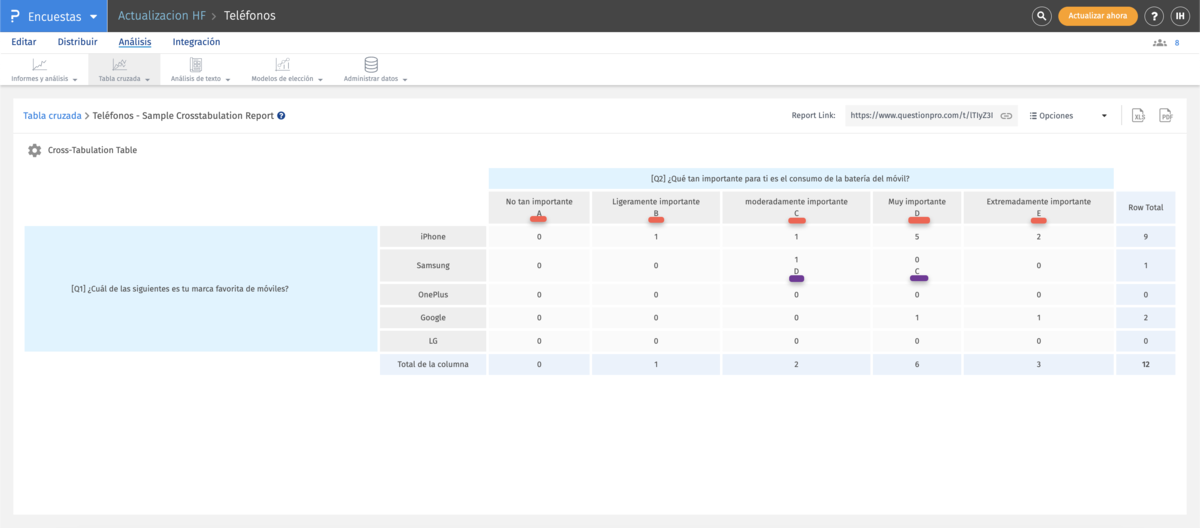
Task: Open the Actualizacion HF breadcrumb
Action: tap(161, 16)
